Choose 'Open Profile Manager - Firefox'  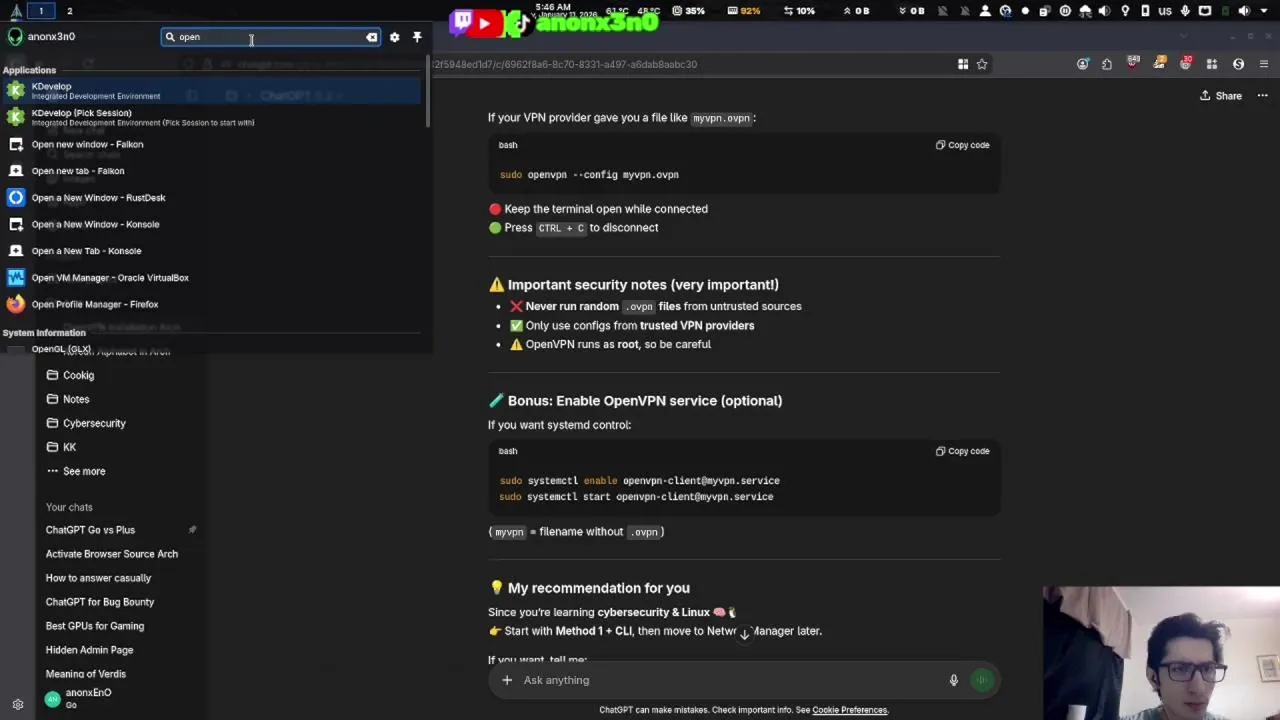click(214, 304)
